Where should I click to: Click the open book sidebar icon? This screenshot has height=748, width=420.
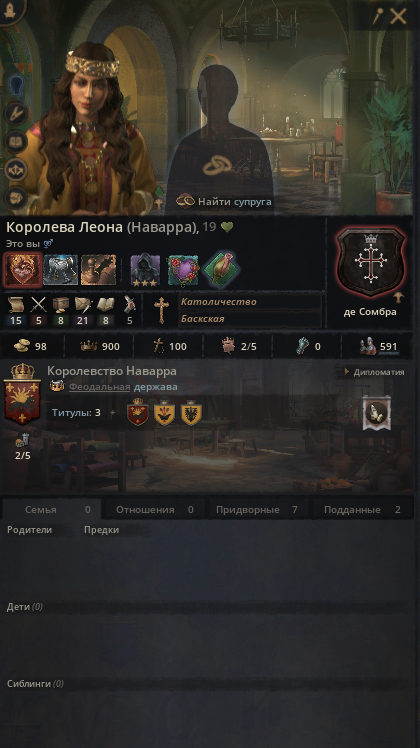coord(16,142)
